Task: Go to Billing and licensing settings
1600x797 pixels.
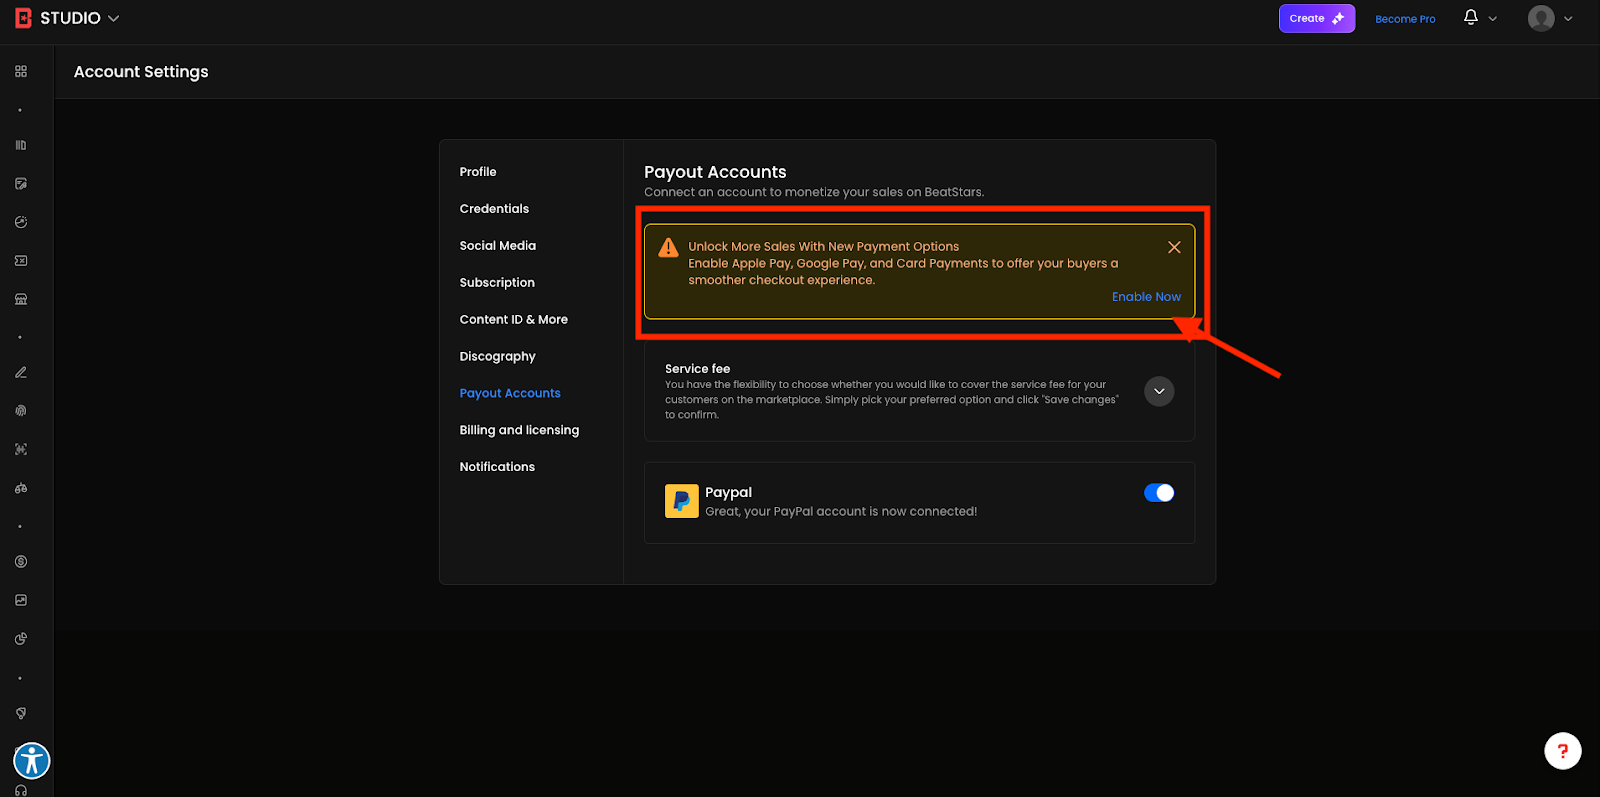Action: tap(519, 430)
